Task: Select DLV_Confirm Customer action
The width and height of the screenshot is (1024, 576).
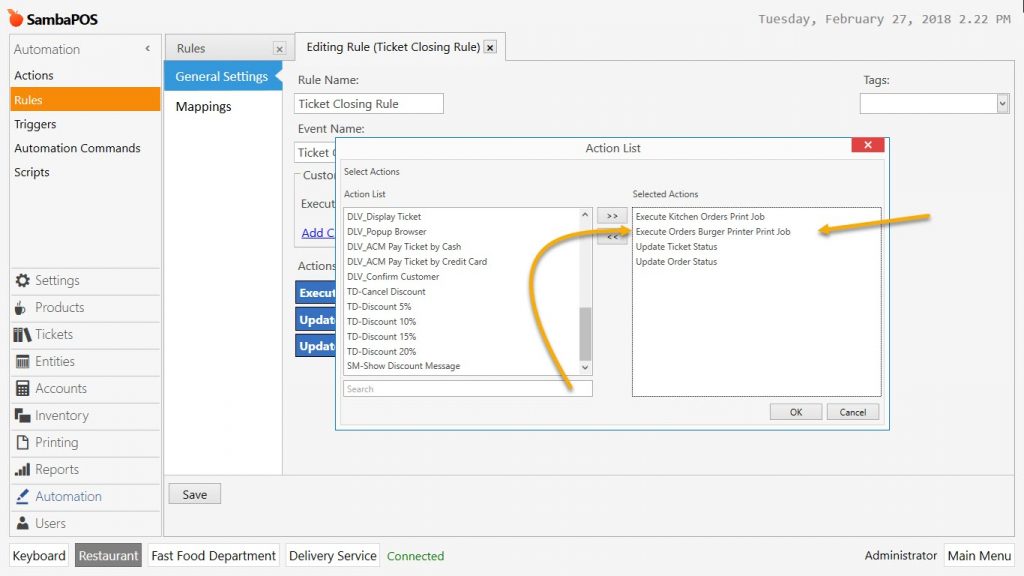Action: point(393,277)
